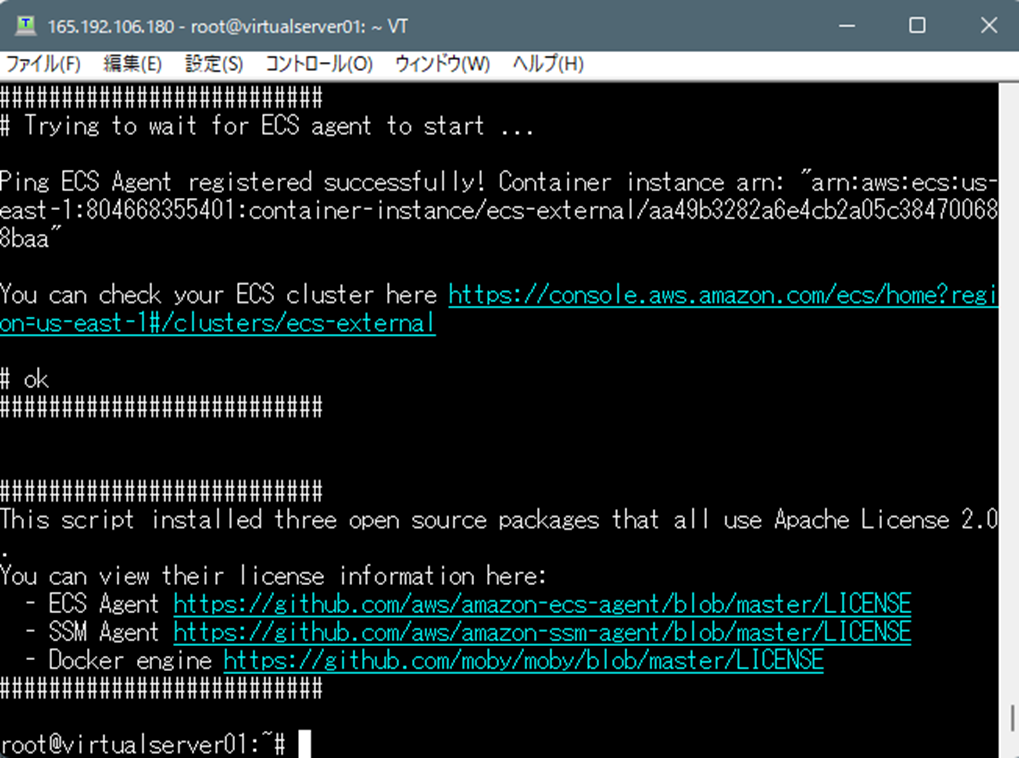Image resolution: width=1019 pixels, height=758 pixels.
Task: Close the Tera Term window
Action: point(988,25)
